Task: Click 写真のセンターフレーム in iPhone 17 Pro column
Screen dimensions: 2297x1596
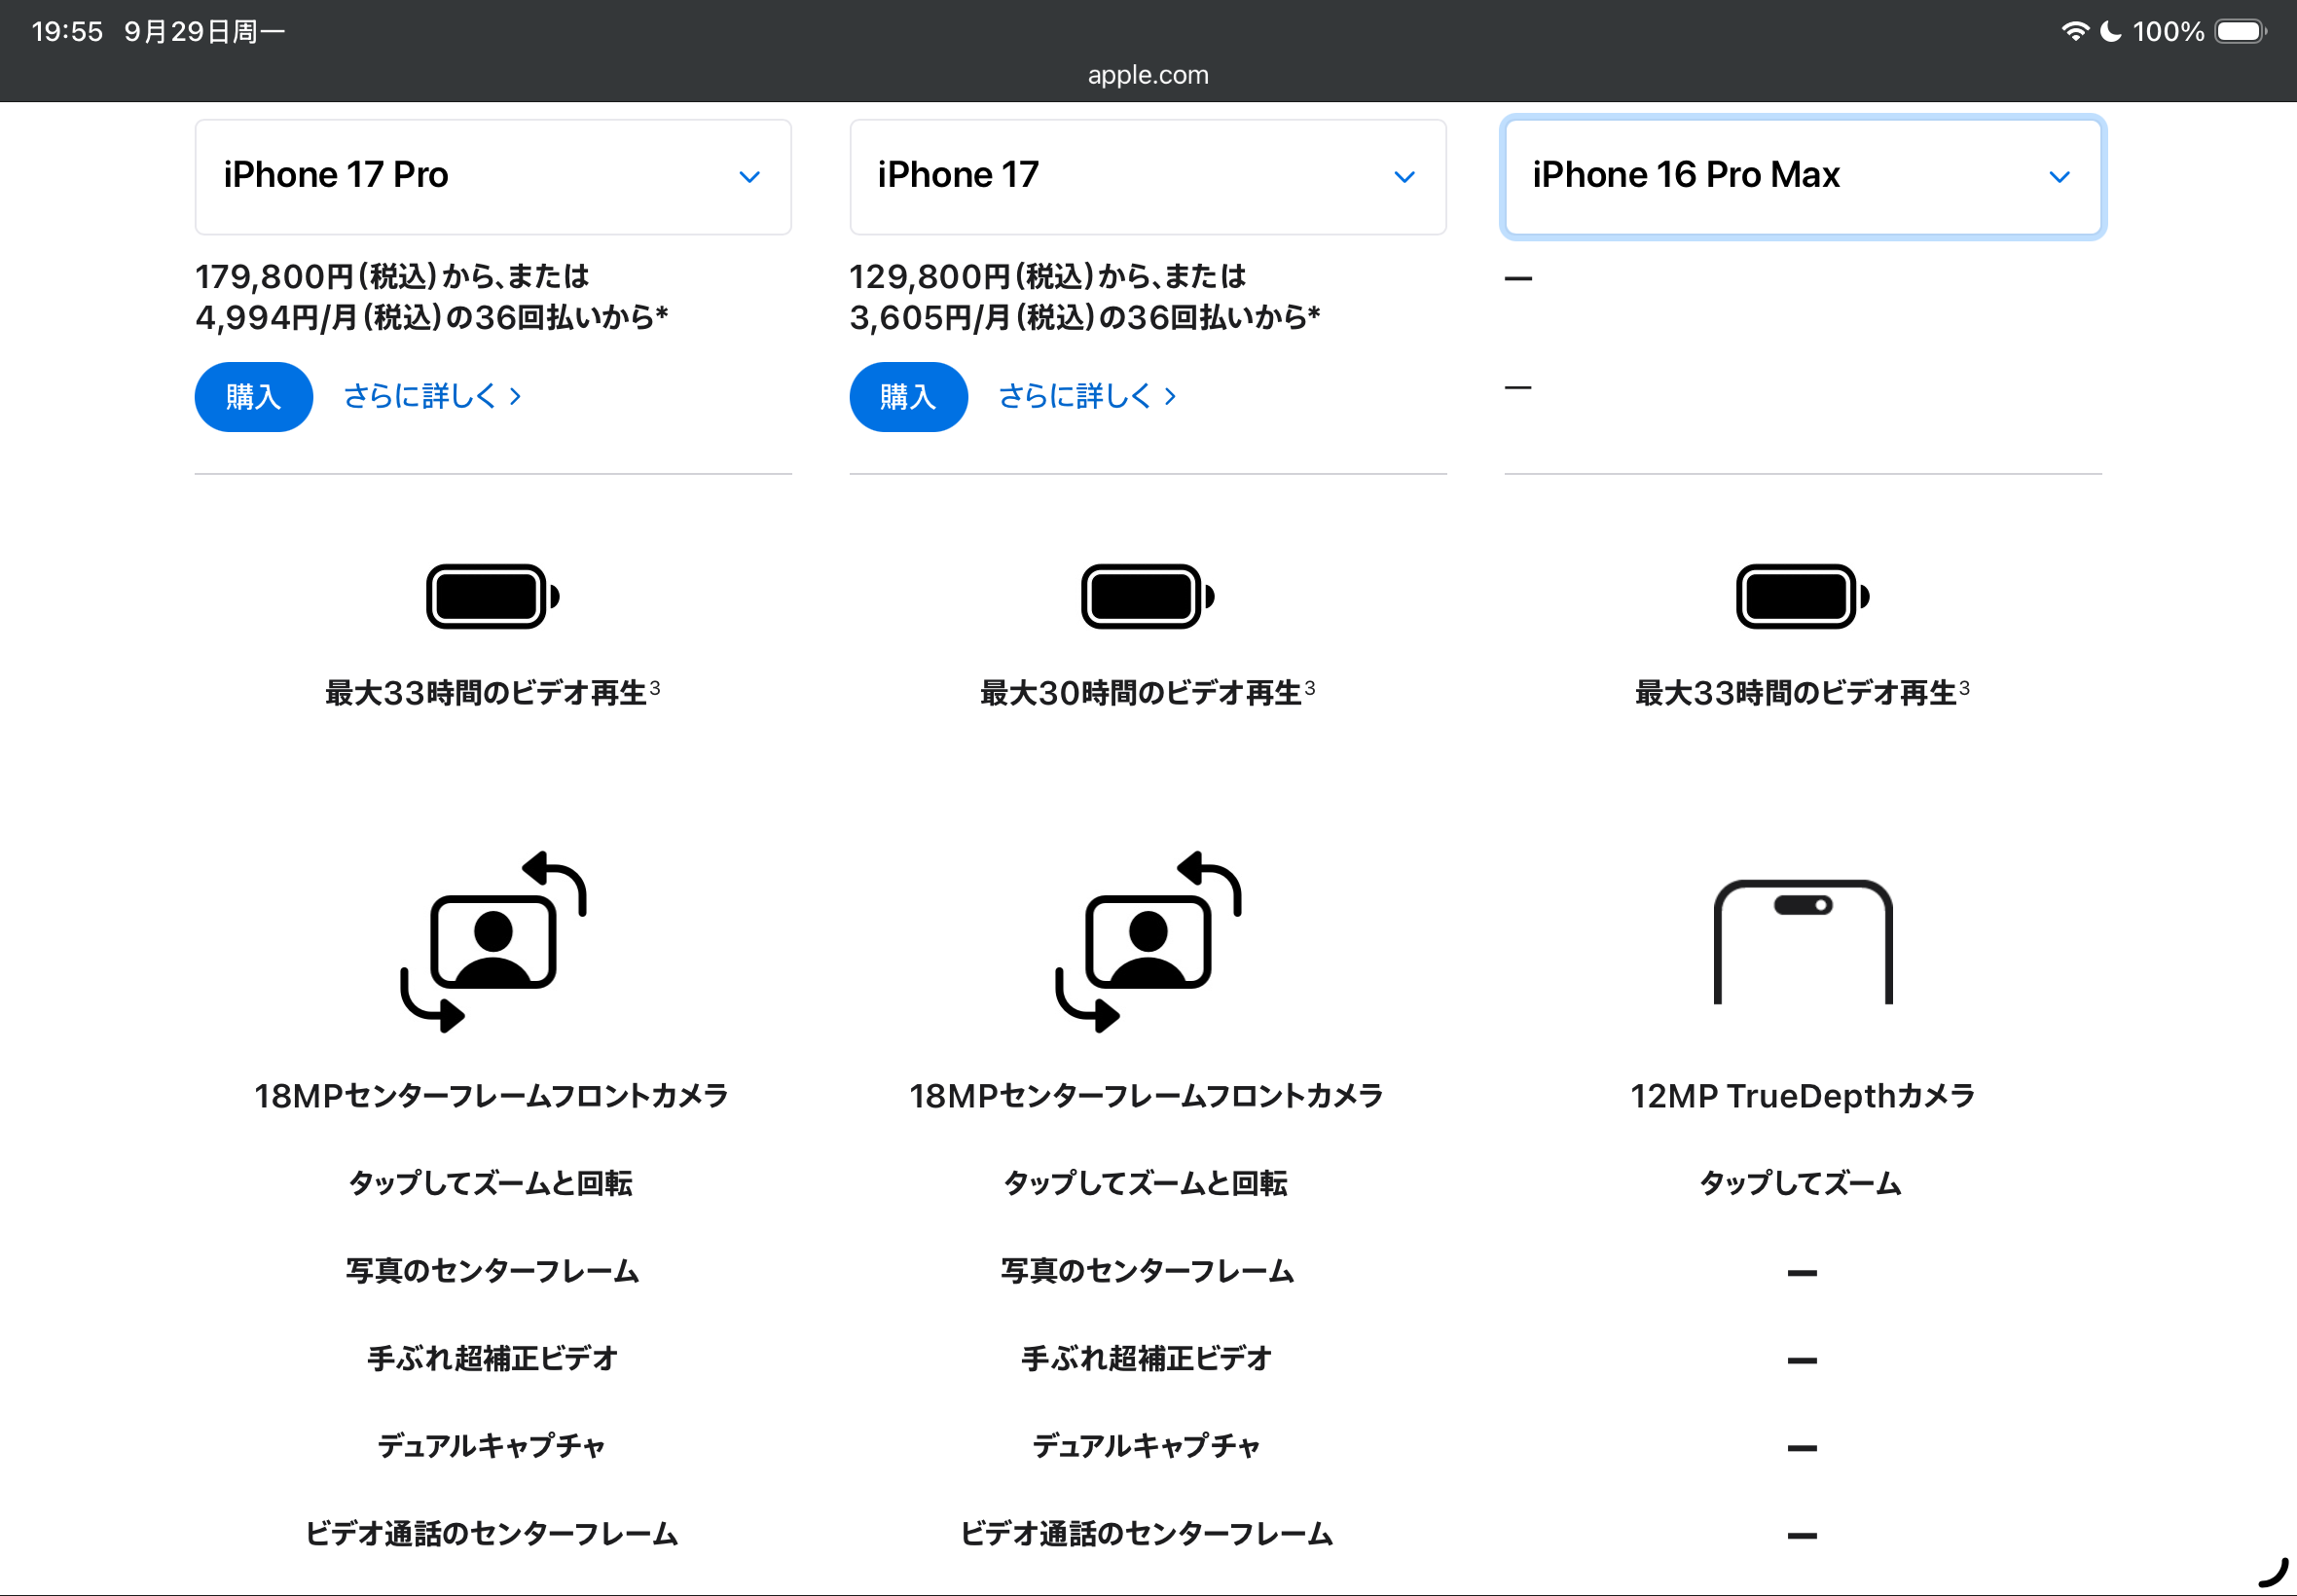Action: [492, 1271]
